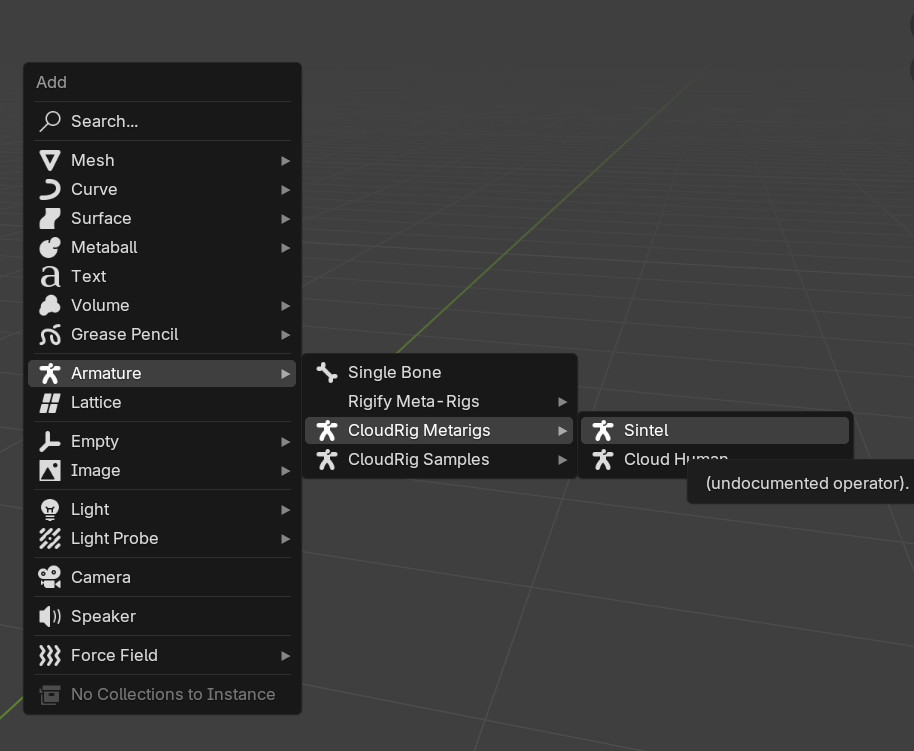Open the Rigify Meta-Rigs submenu
Image resolution: width=914 pixels, height=751 pixels.
(439, 402)
